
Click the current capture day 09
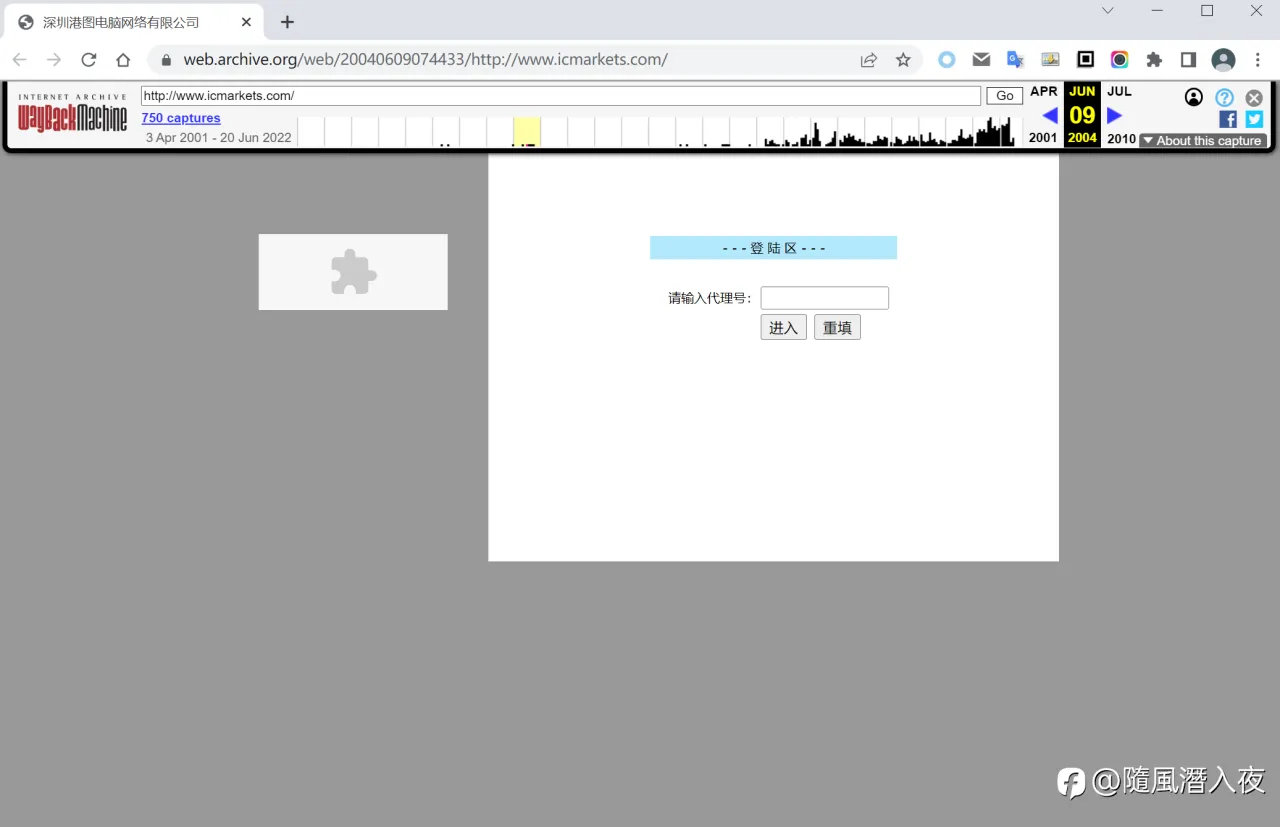point(1082,115)
